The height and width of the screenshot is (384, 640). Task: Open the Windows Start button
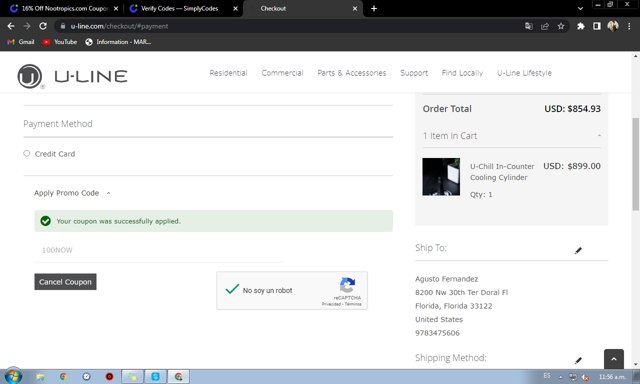tap(13, 376)
